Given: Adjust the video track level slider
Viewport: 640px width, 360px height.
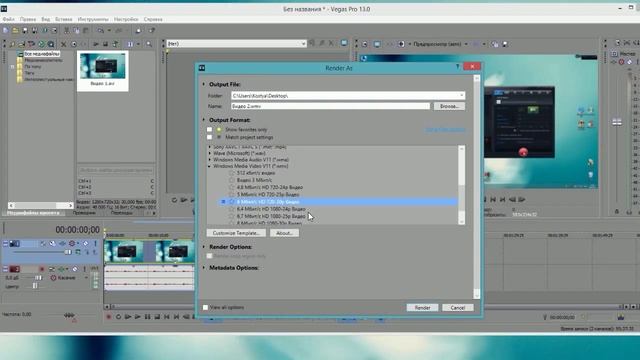Looking at the screenshot, I should 68,252.
